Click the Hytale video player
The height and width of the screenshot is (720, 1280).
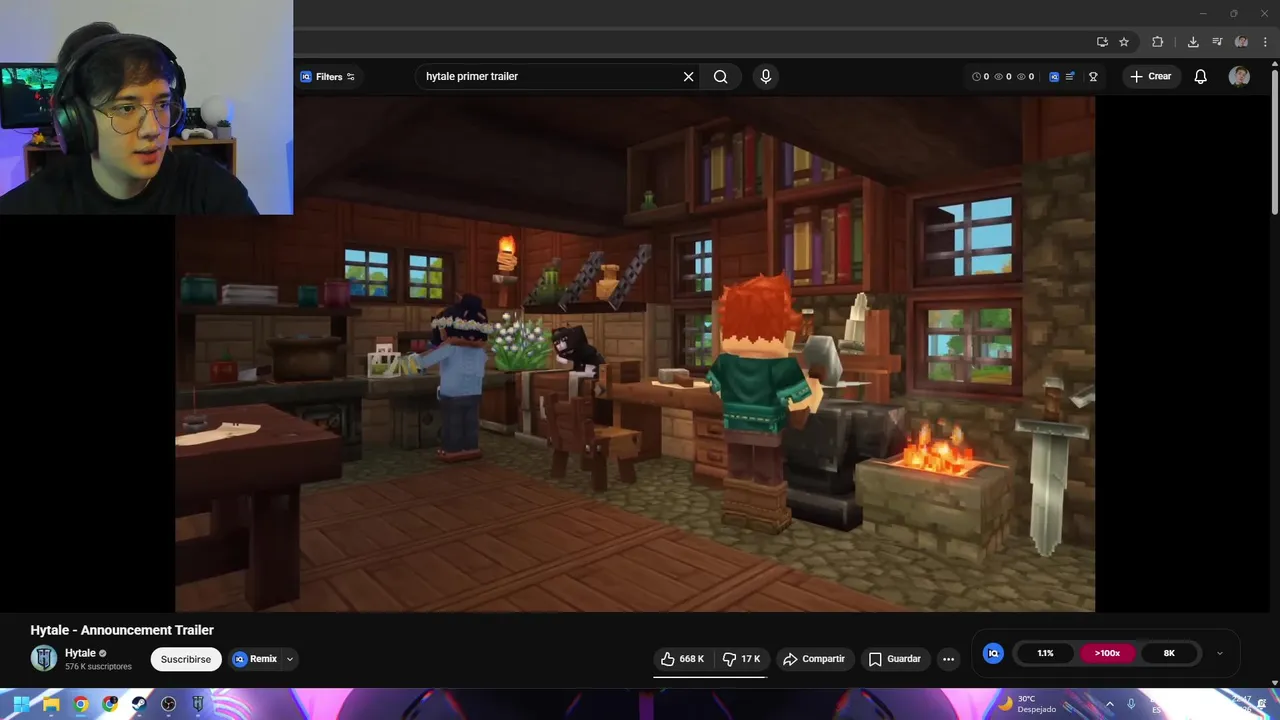click(x=635, y=353)
